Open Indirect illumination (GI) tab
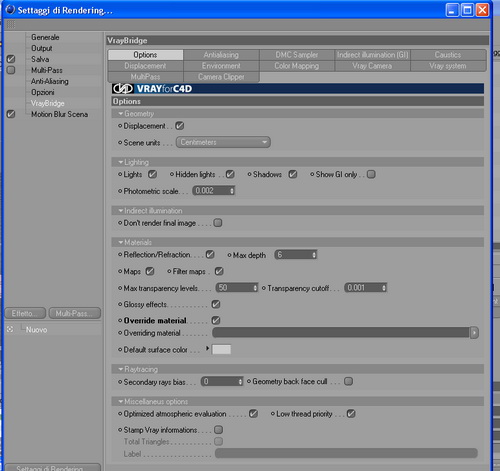The width and height of the screenshot is (500, 471). click(372, 55)
